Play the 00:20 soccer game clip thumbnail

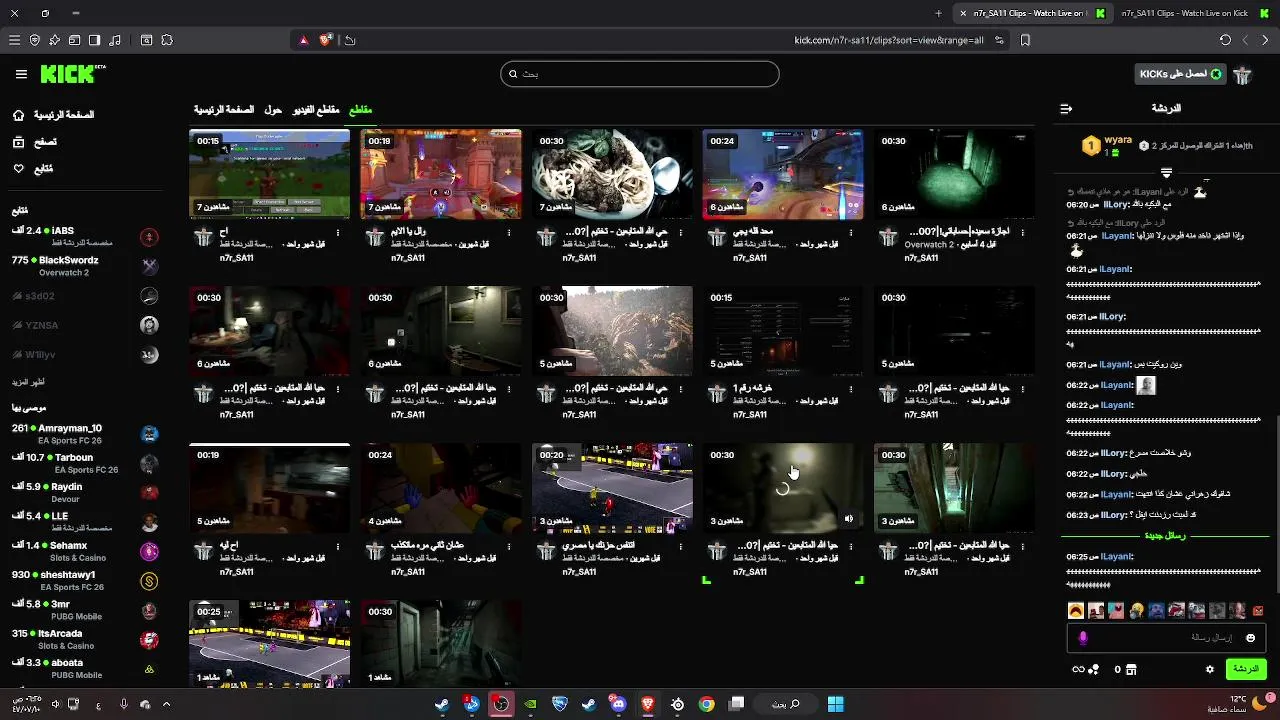click(612, 488)
